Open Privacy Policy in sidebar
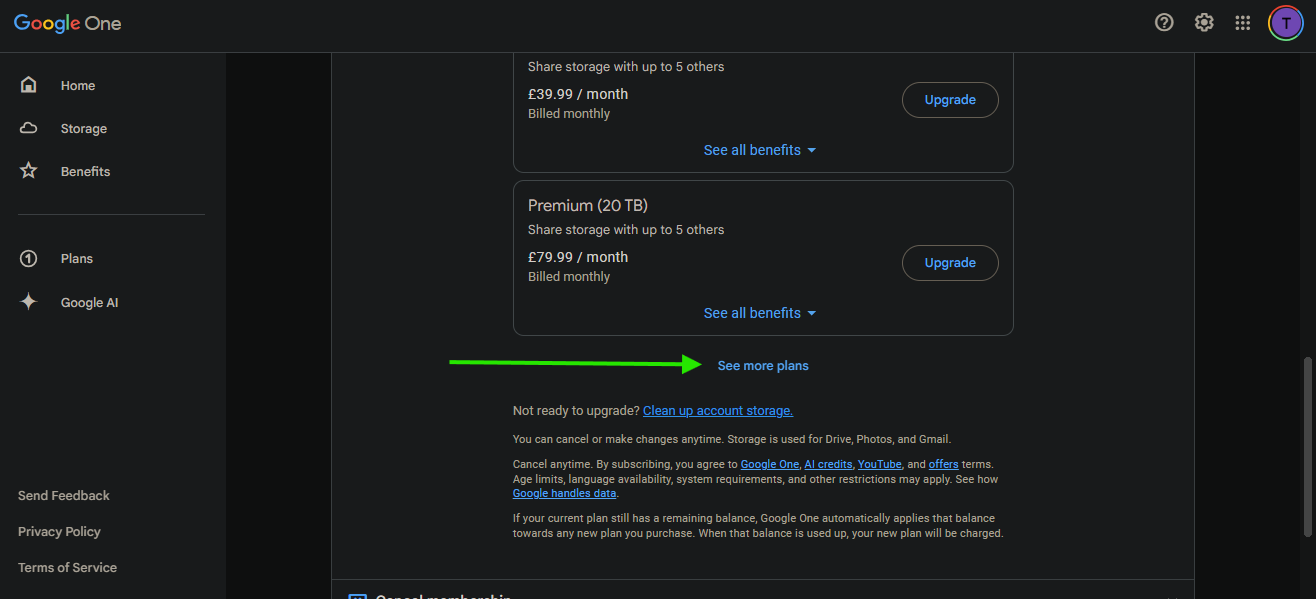 point(59,532)
